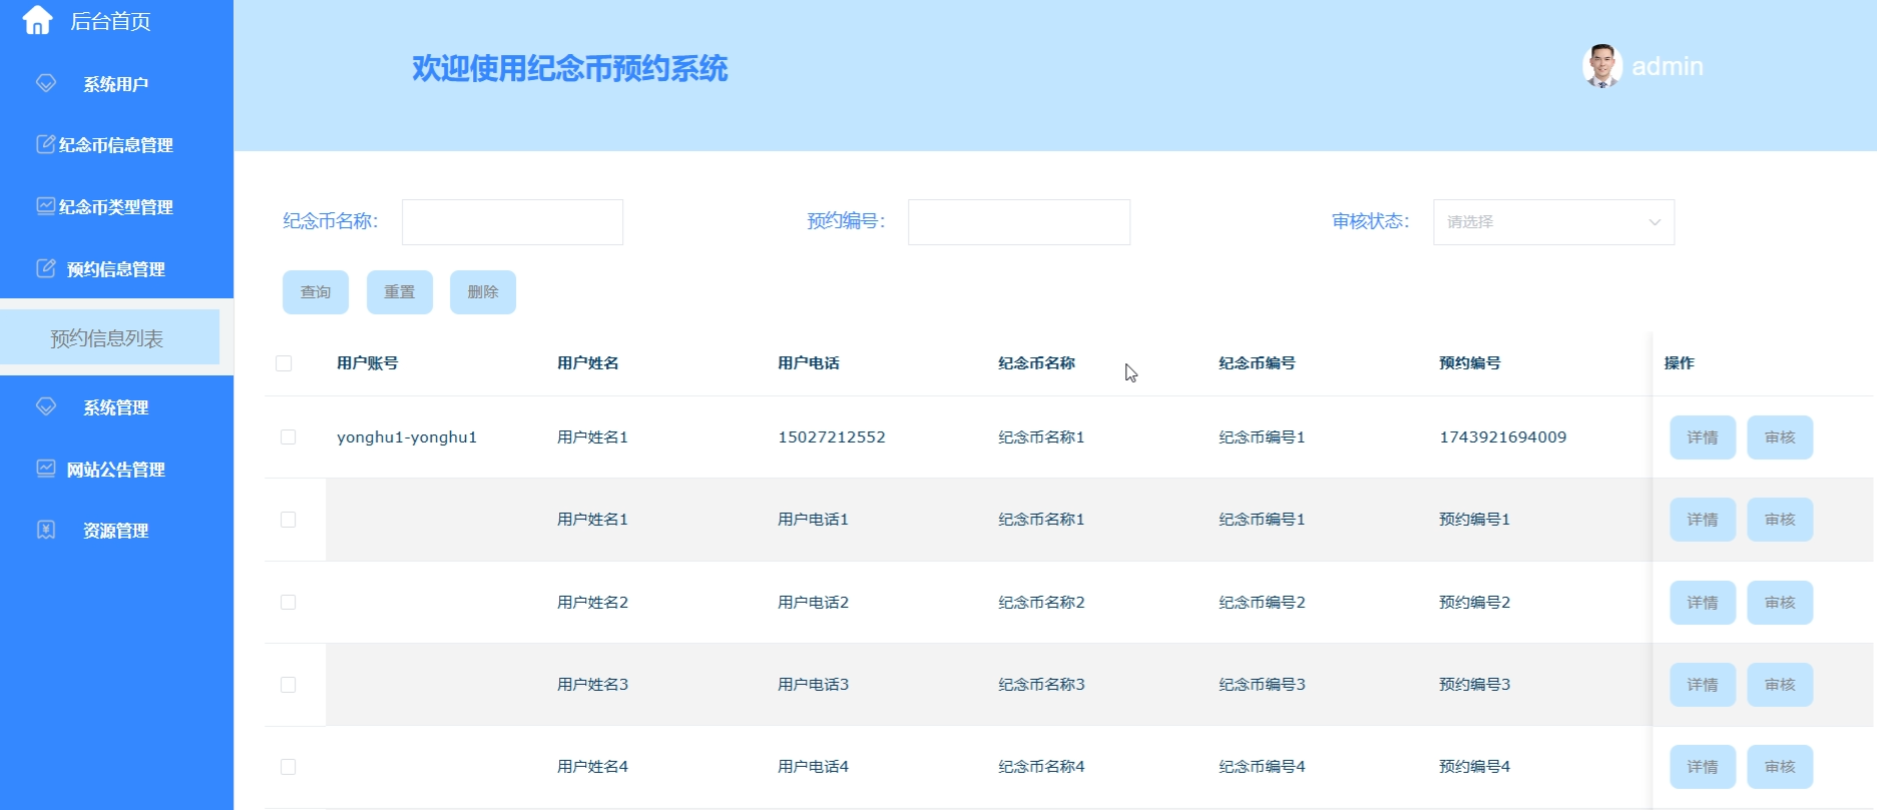This screenshot has width=1877, height=810.
Task: Click the 用户姓名2 cell
Action: 592,602
